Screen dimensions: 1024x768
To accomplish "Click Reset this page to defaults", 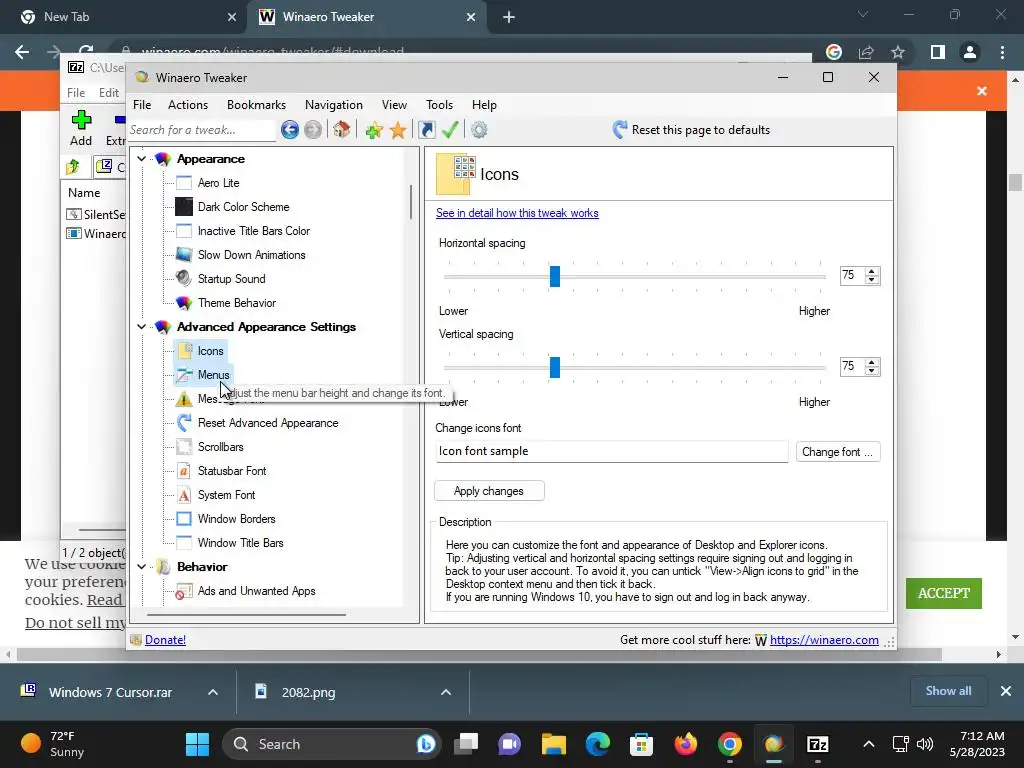I will pyautogui.click(x=692, y=129).
